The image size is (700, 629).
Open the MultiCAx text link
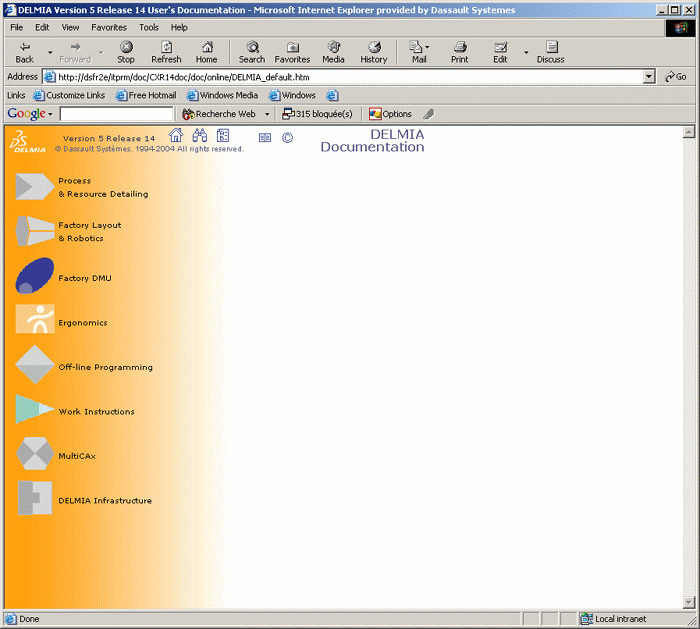coord(77,456)
